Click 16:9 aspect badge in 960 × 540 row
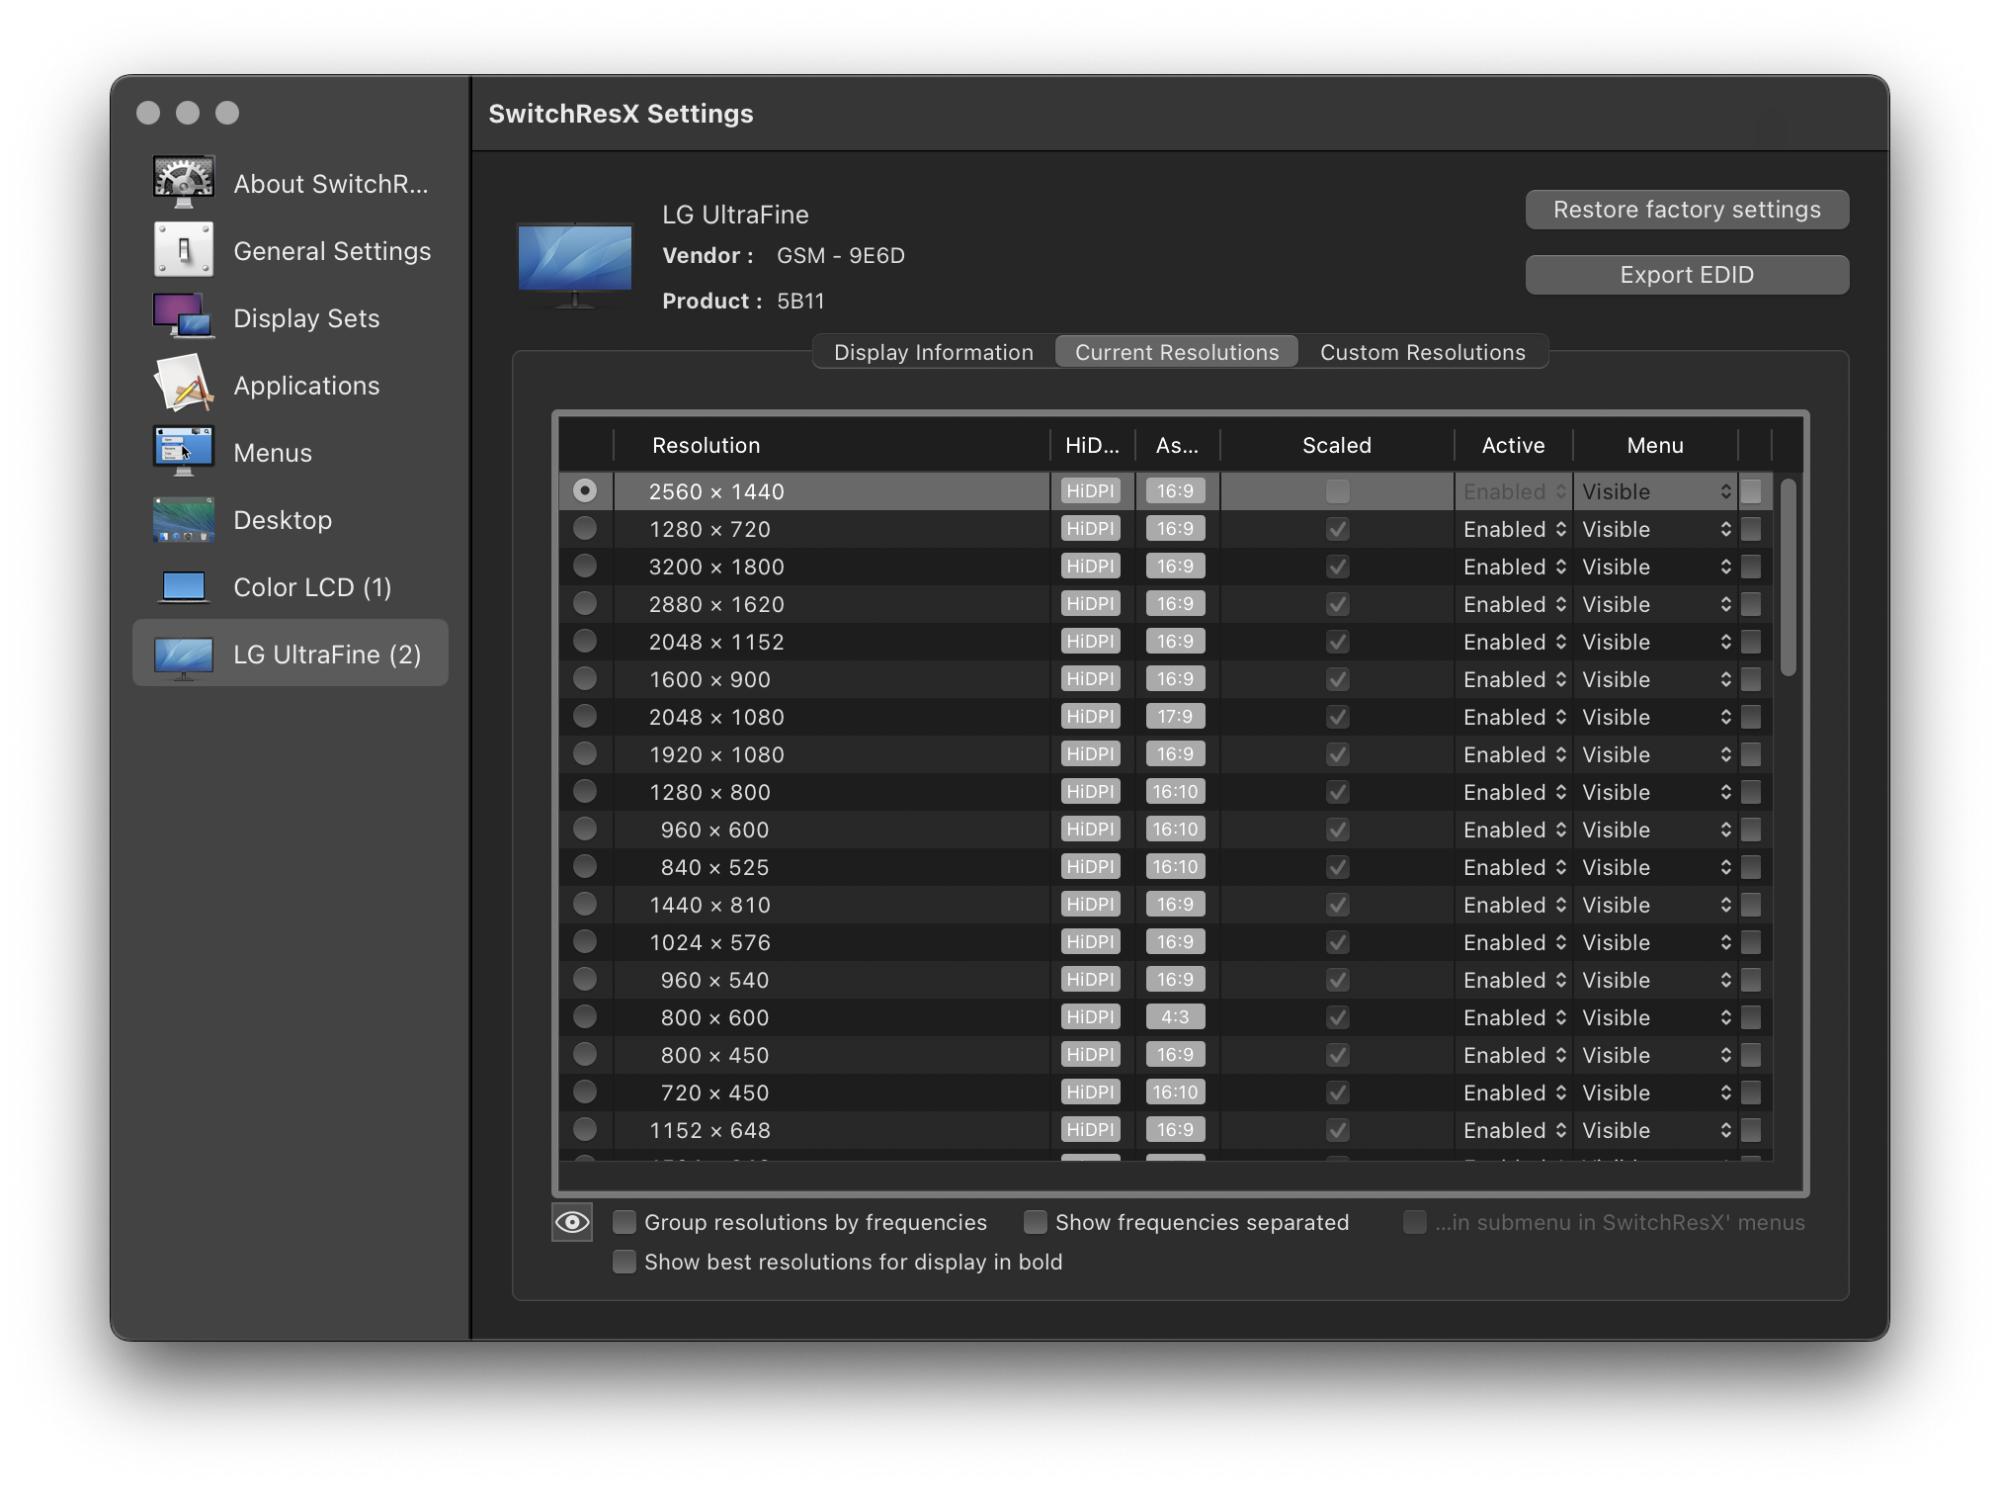Image resolution: width=2000 pixels, height=1487 pixels. tap(1174, 979)
